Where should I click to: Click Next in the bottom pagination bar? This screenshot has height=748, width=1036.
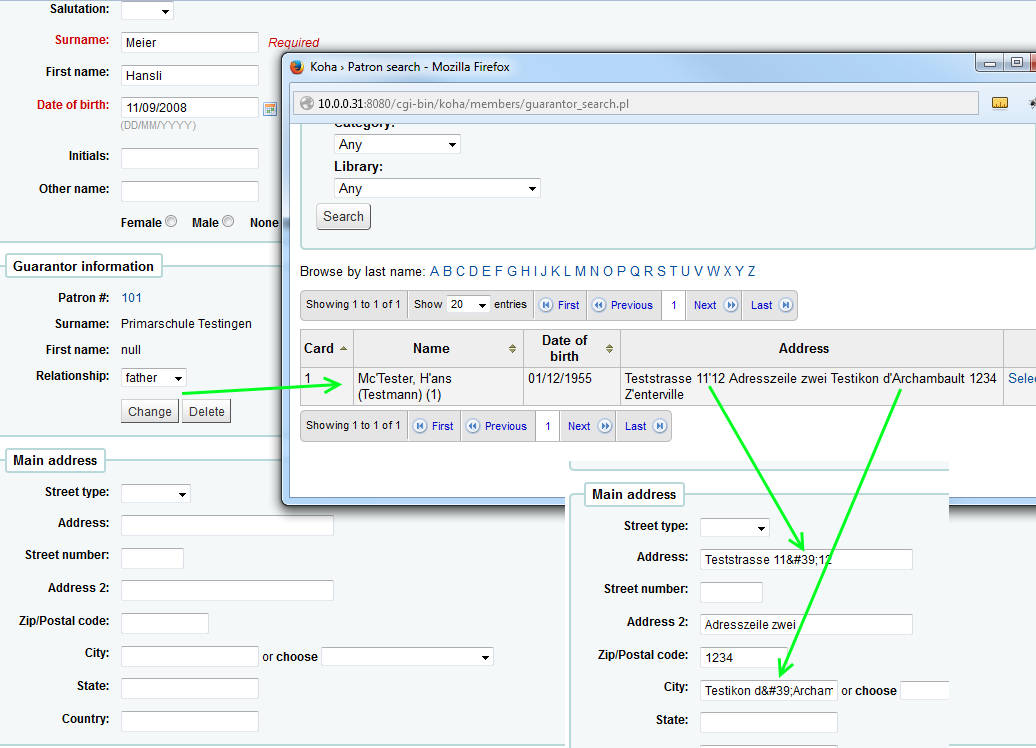(x=589, y=426)
